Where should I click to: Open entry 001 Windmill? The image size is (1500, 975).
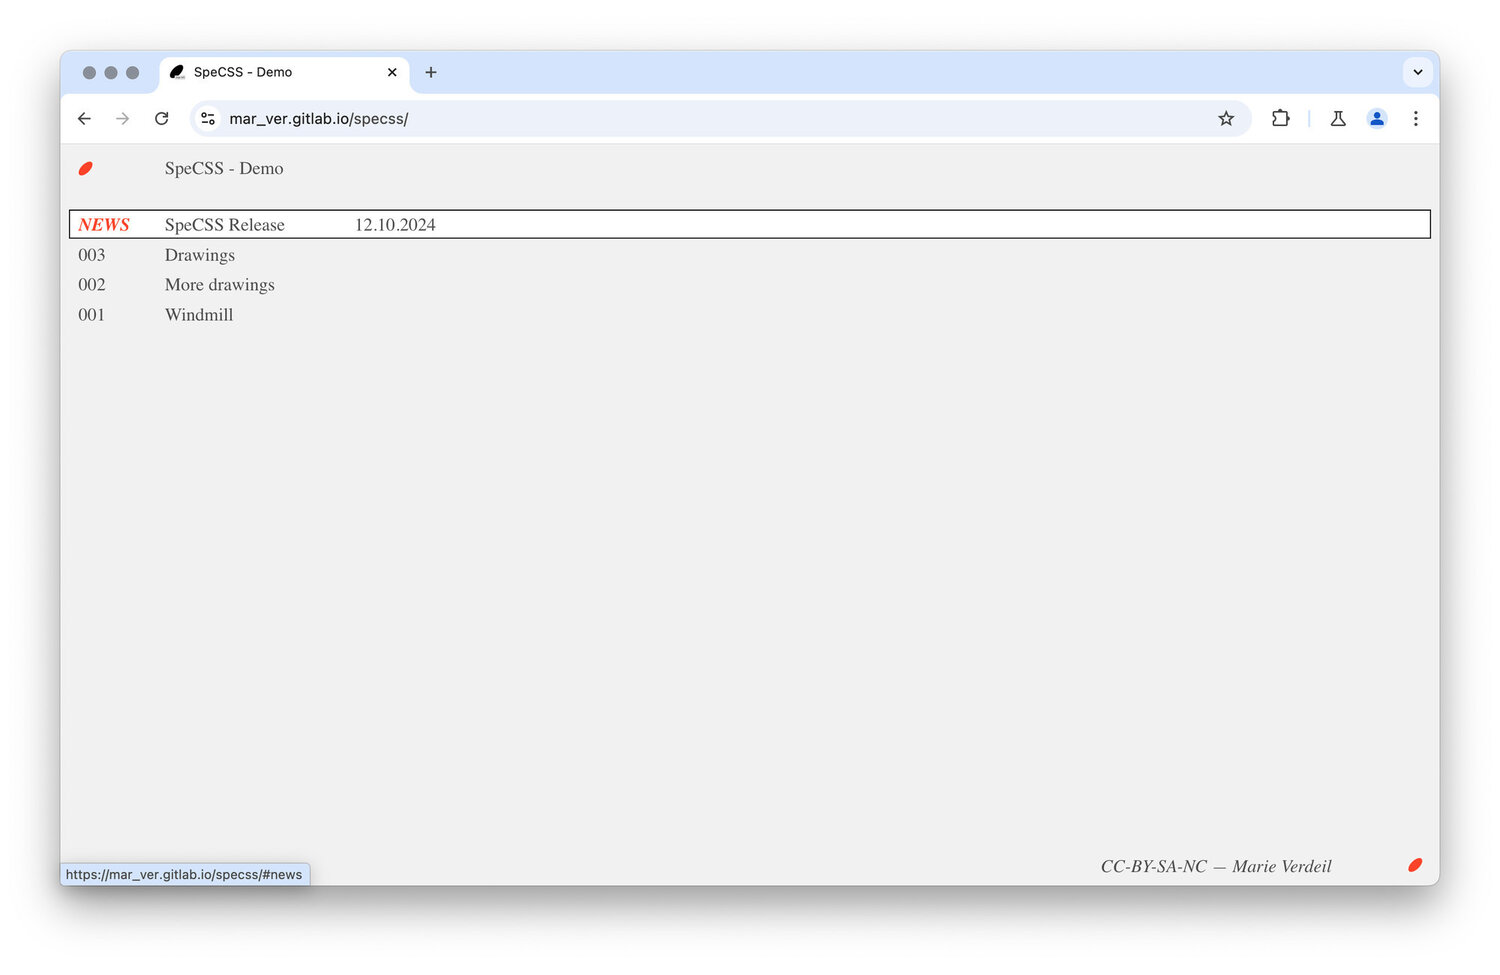click(x=199, y=314)
